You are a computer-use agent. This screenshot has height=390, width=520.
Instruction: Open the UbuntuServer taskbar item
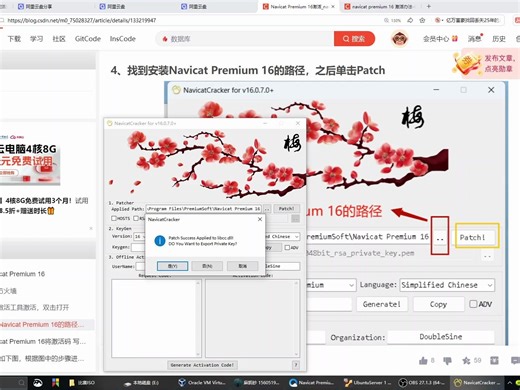(x=368, y=383)
